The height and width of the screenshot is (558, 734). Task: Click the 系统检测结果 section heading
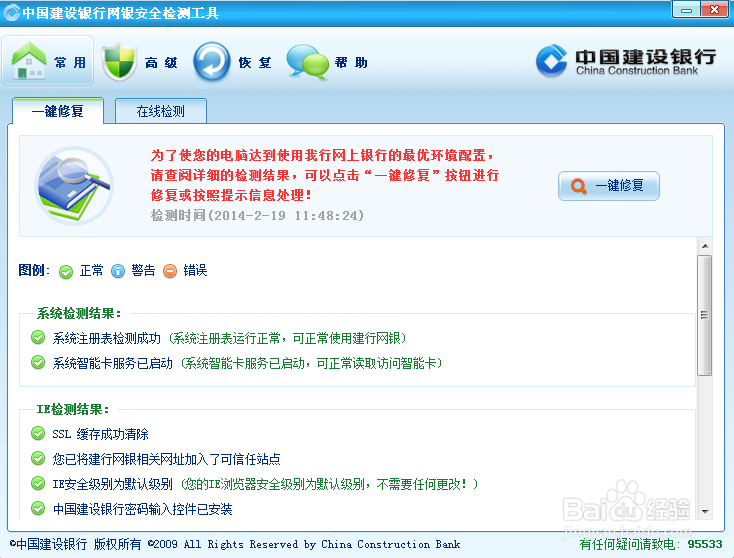click(x=79, y=313)
